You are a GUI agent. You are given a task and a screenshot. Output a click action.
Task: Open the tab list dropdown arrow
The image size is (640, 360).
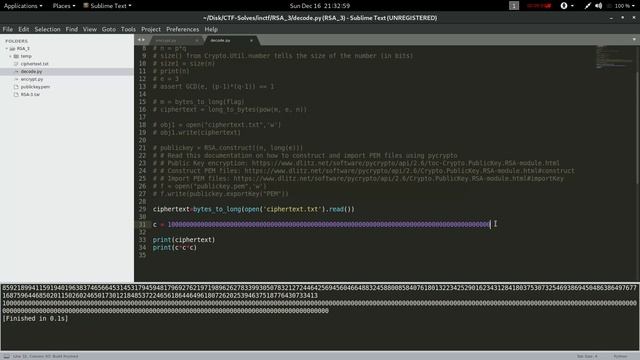[634, 40]
